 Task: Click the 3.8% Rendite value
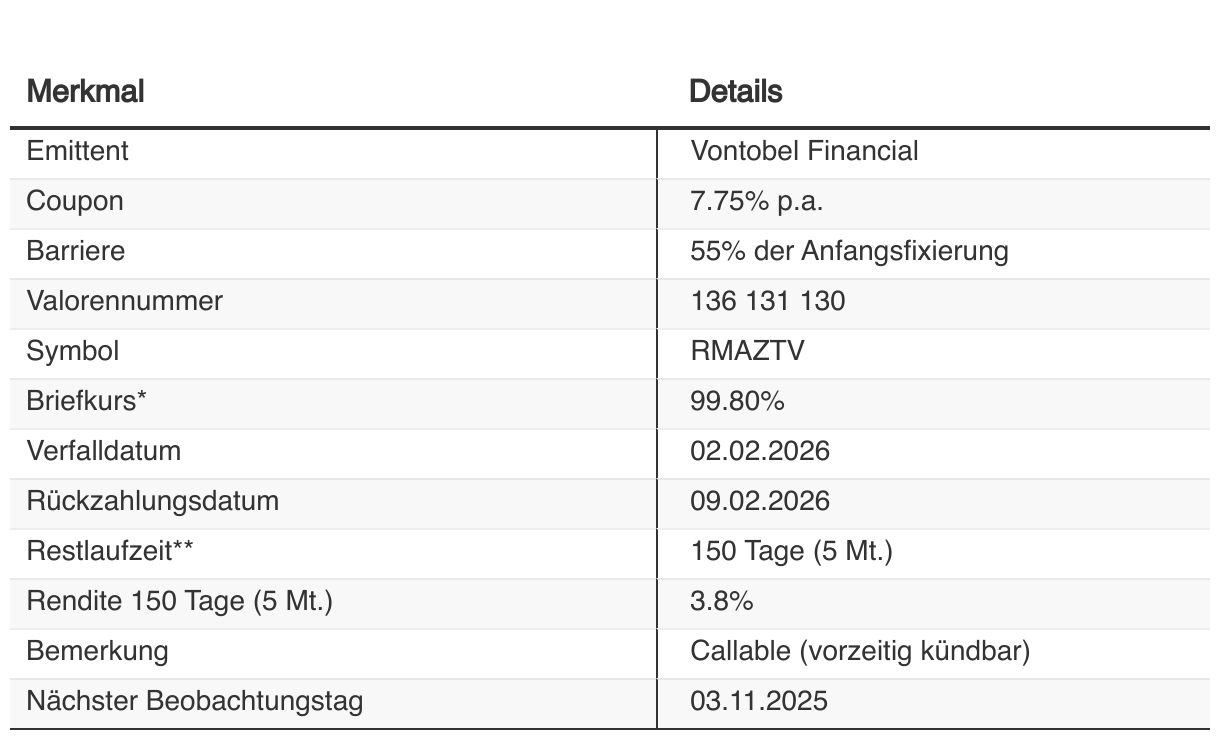click(722, 601)
